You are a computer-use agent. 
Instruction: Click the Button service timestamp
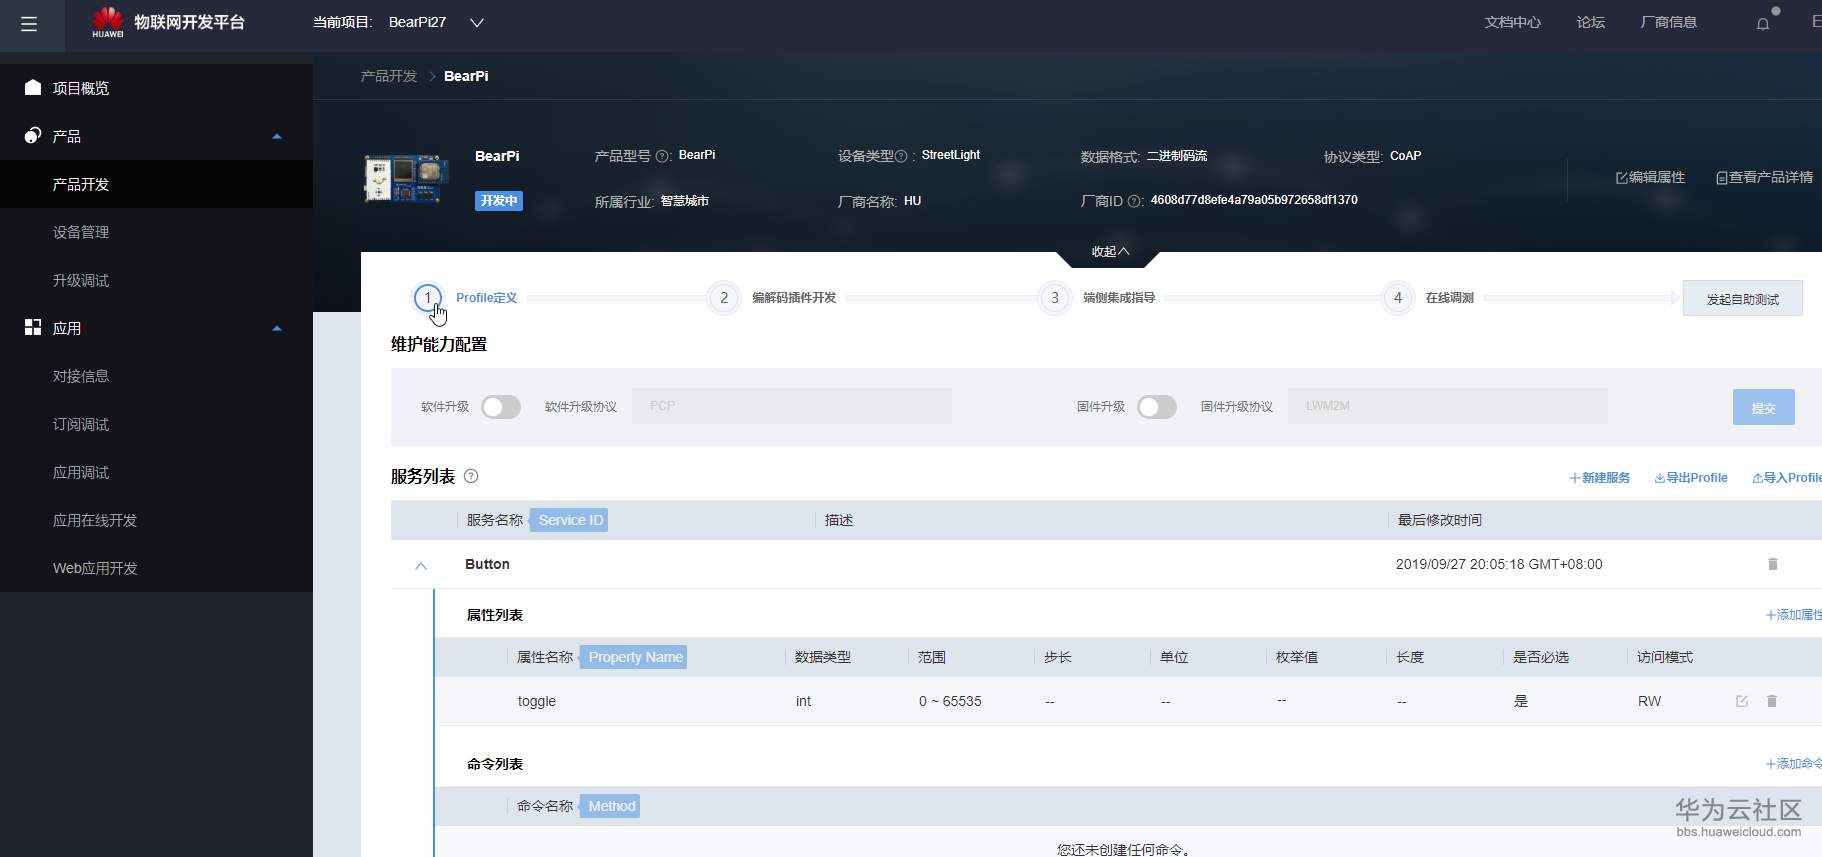pos(1499,564)
